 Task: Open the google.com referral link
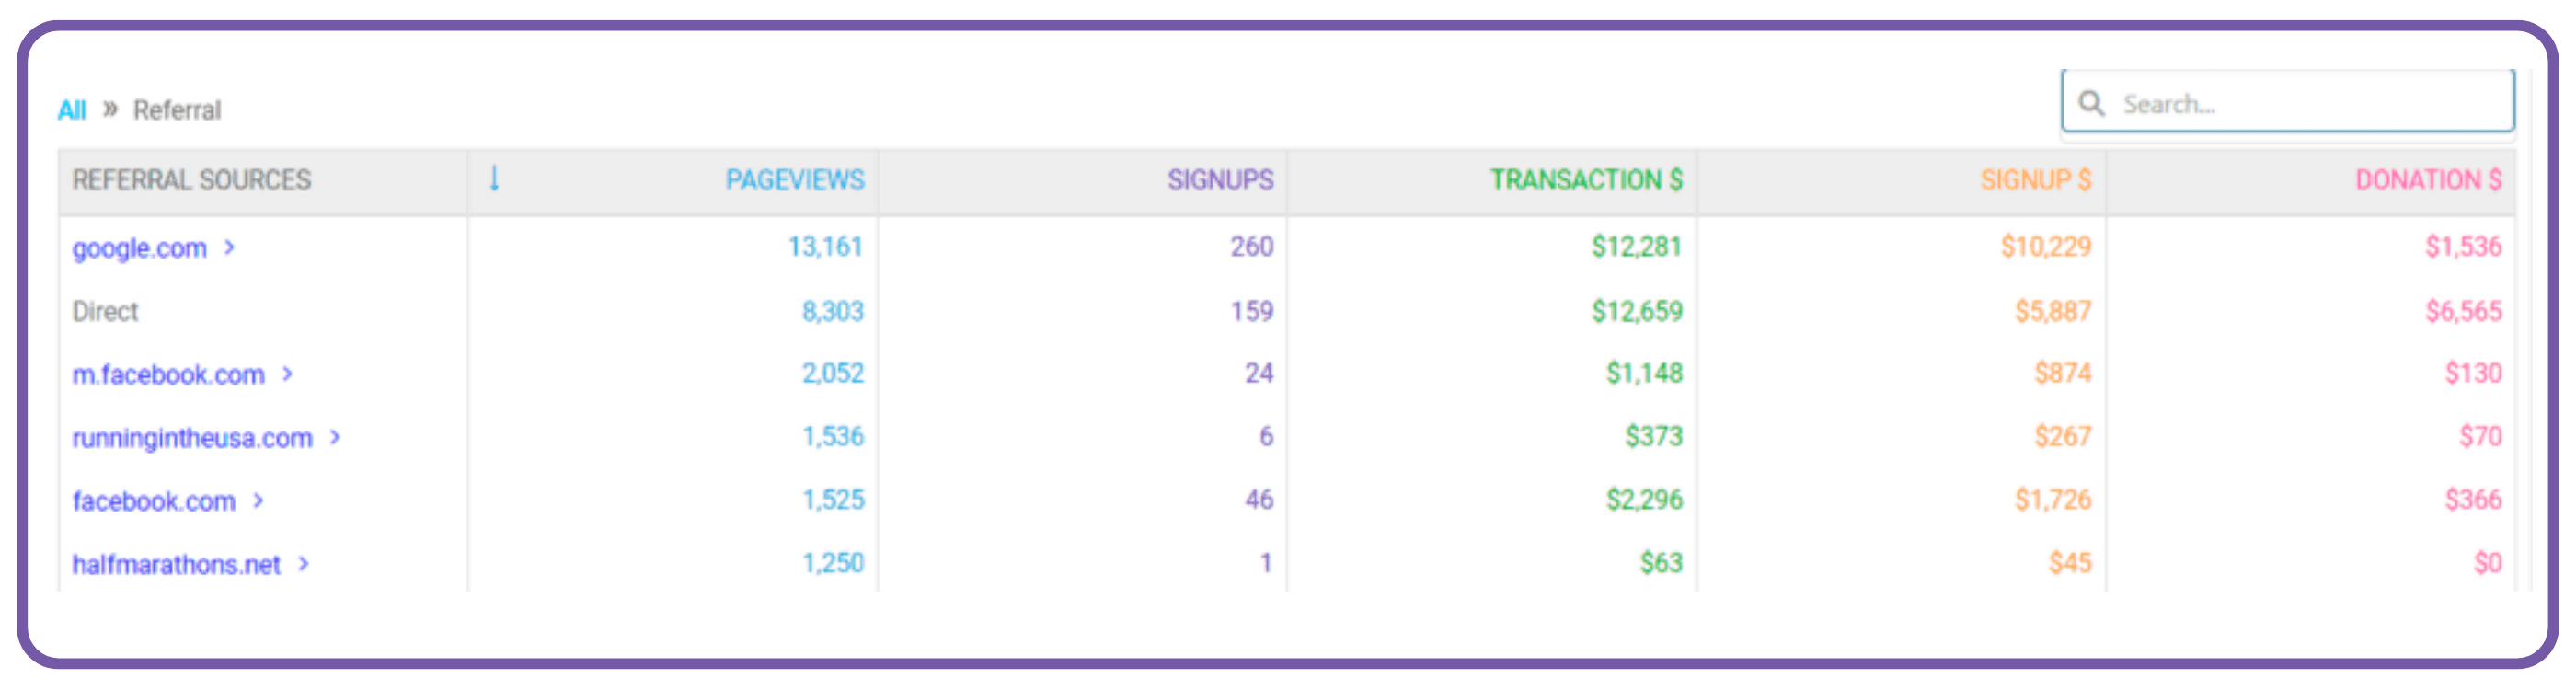coord(139,248)
